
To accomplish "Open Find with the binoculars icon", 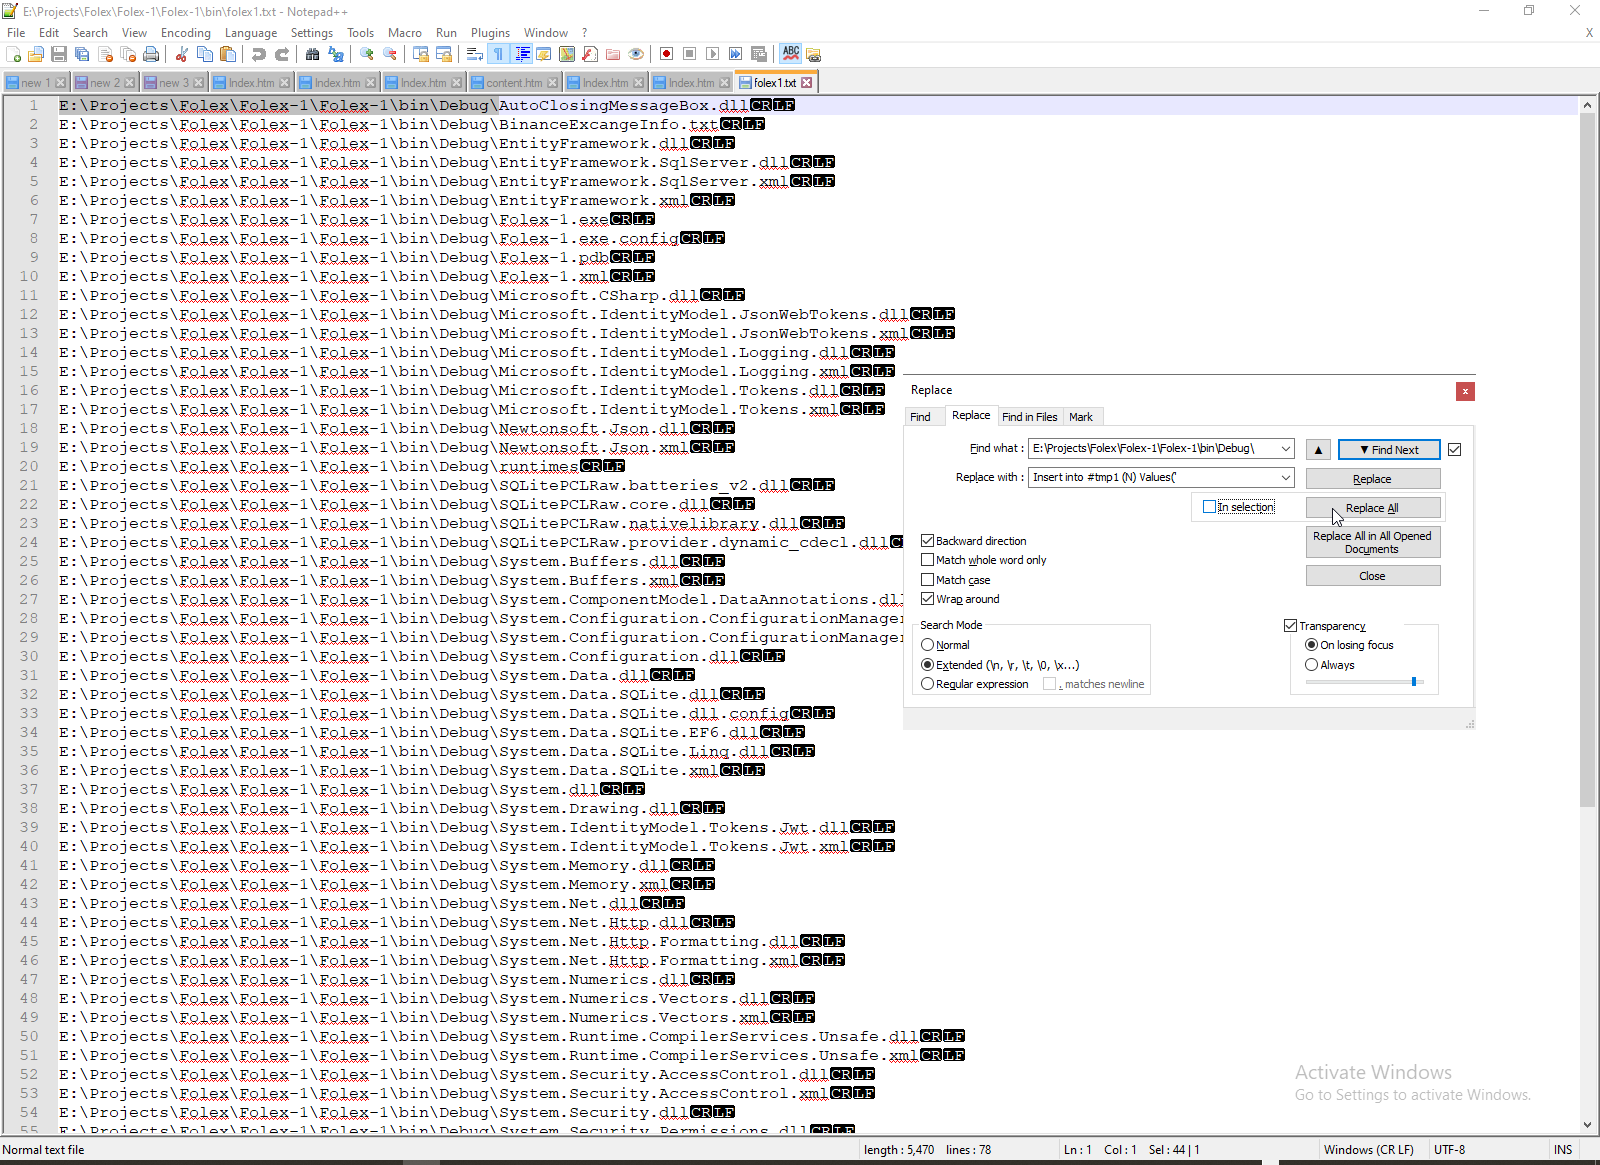I will 313,54.
